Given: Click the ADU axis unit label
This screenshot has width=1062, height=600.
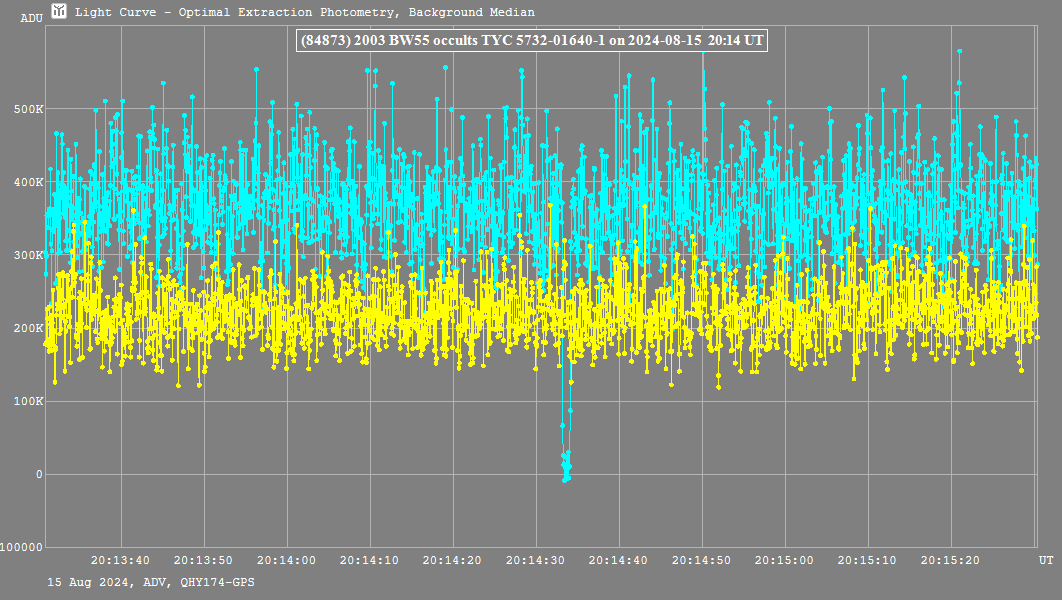Looking at the screenshot, I should [31, 18].
